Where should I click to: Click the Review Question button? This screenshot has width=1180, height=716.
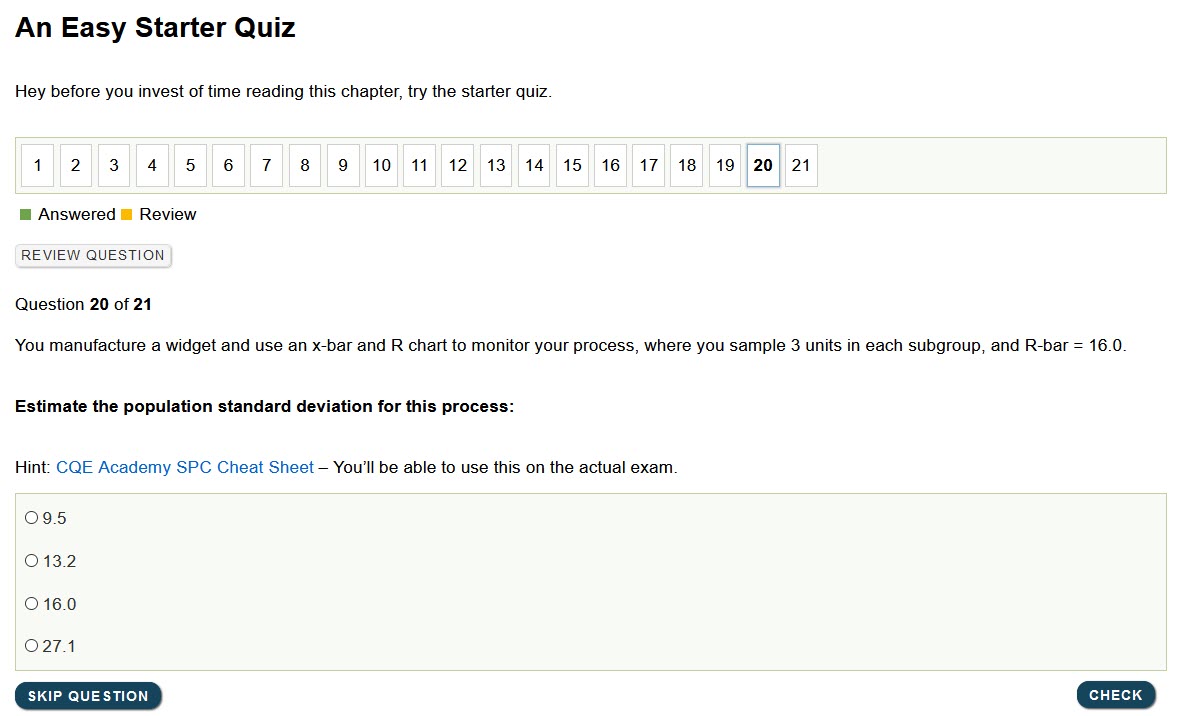tap(93, 255)
